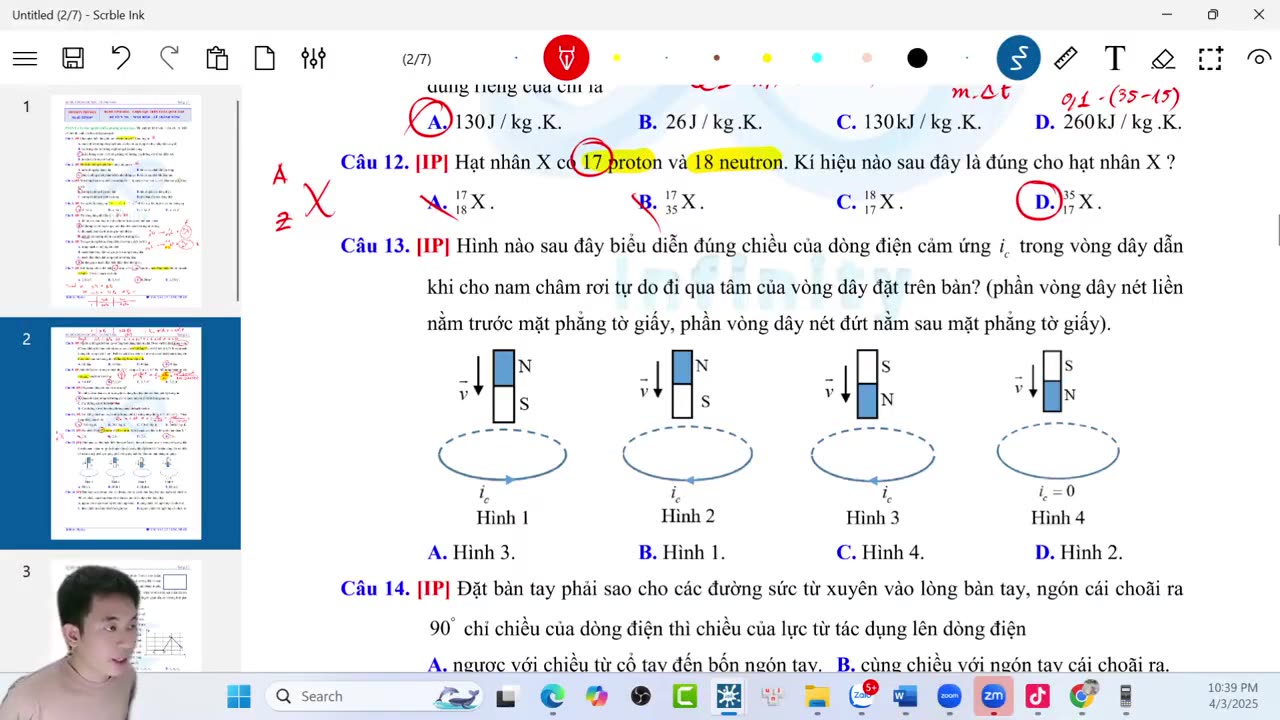This screenshot has width=1280, height=720.
Task: Add a new blank page
Action: (x=265, y=58)
